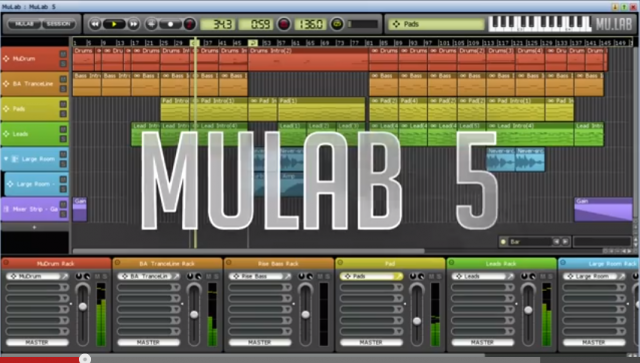Screen dimensions: 640x363
Task: Open the SESSION menu button
Action: (59, 24)
